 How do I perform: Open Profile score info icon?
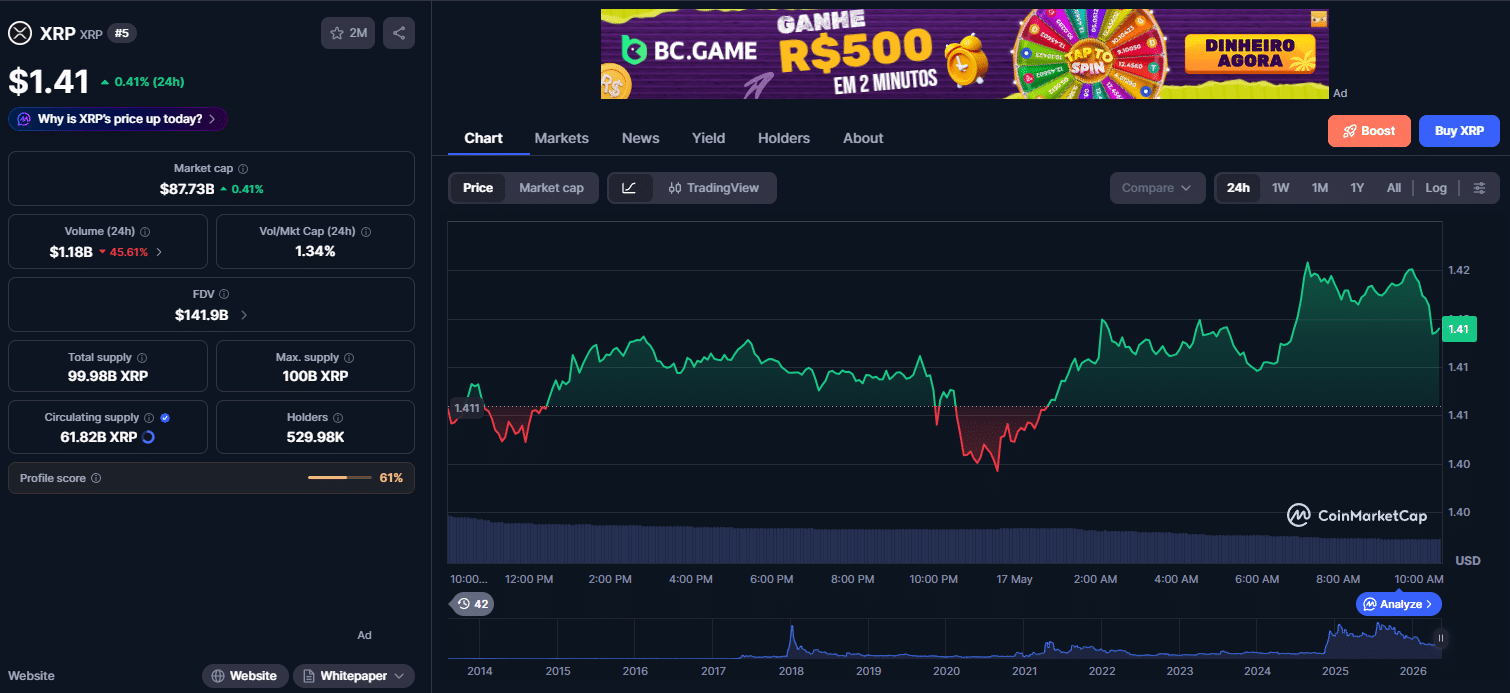(x=96, y=479)
